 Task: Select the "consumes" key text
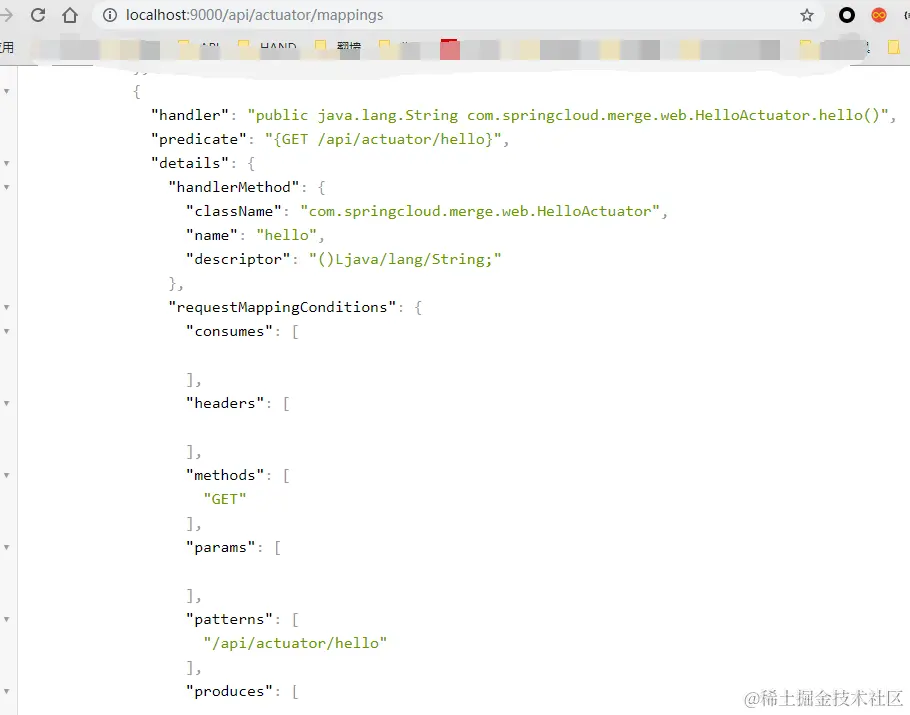click(x=229, y=331)
